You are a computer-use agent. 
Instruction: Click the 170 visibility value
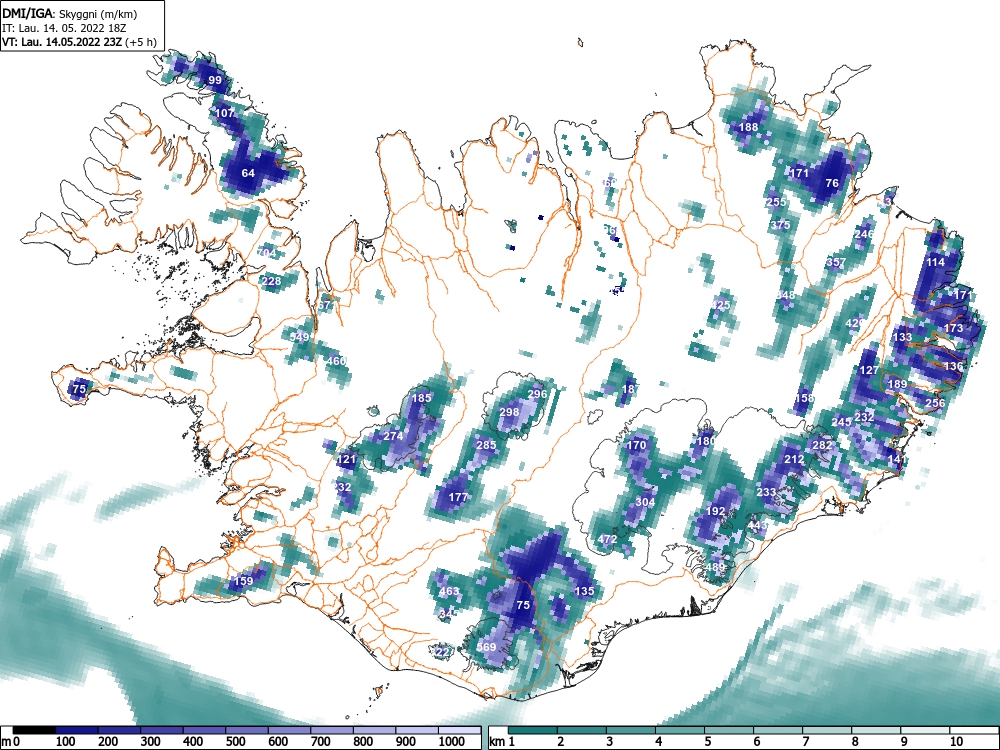pos(636,445)
